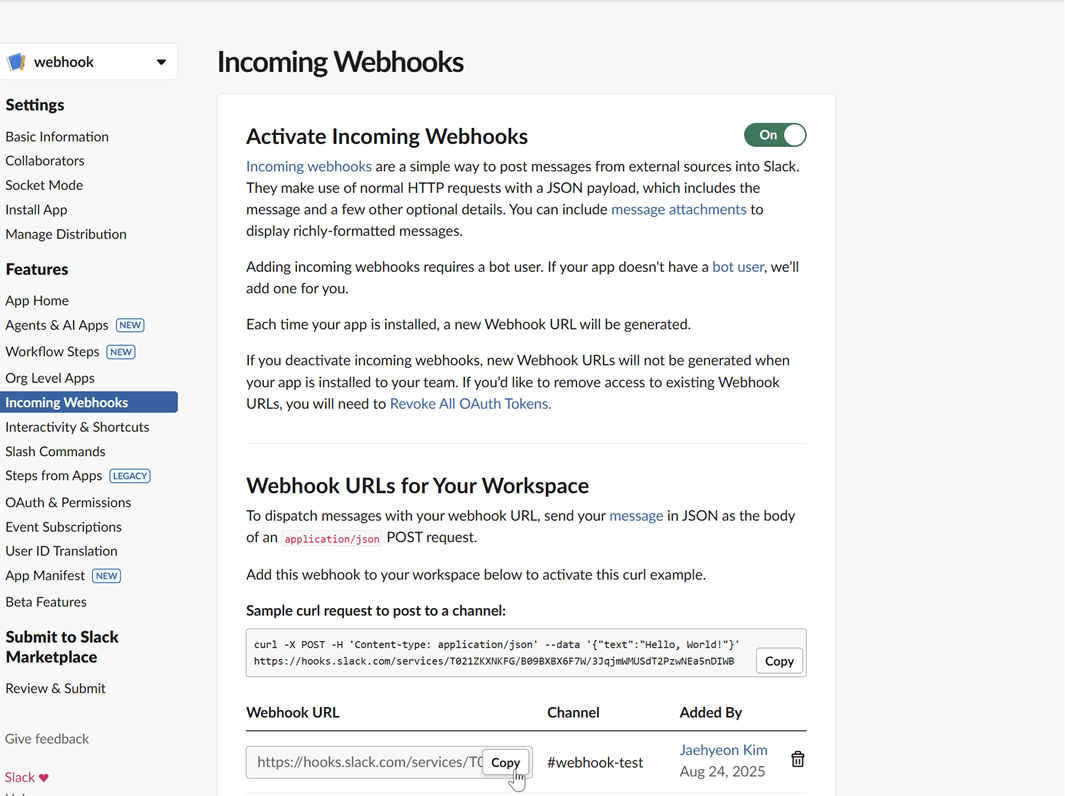Image resolution: width=1065 pixels, height=796 pixels.
Task: Click the Jaehyeon Kim profile link
Action: click(723, 749)
